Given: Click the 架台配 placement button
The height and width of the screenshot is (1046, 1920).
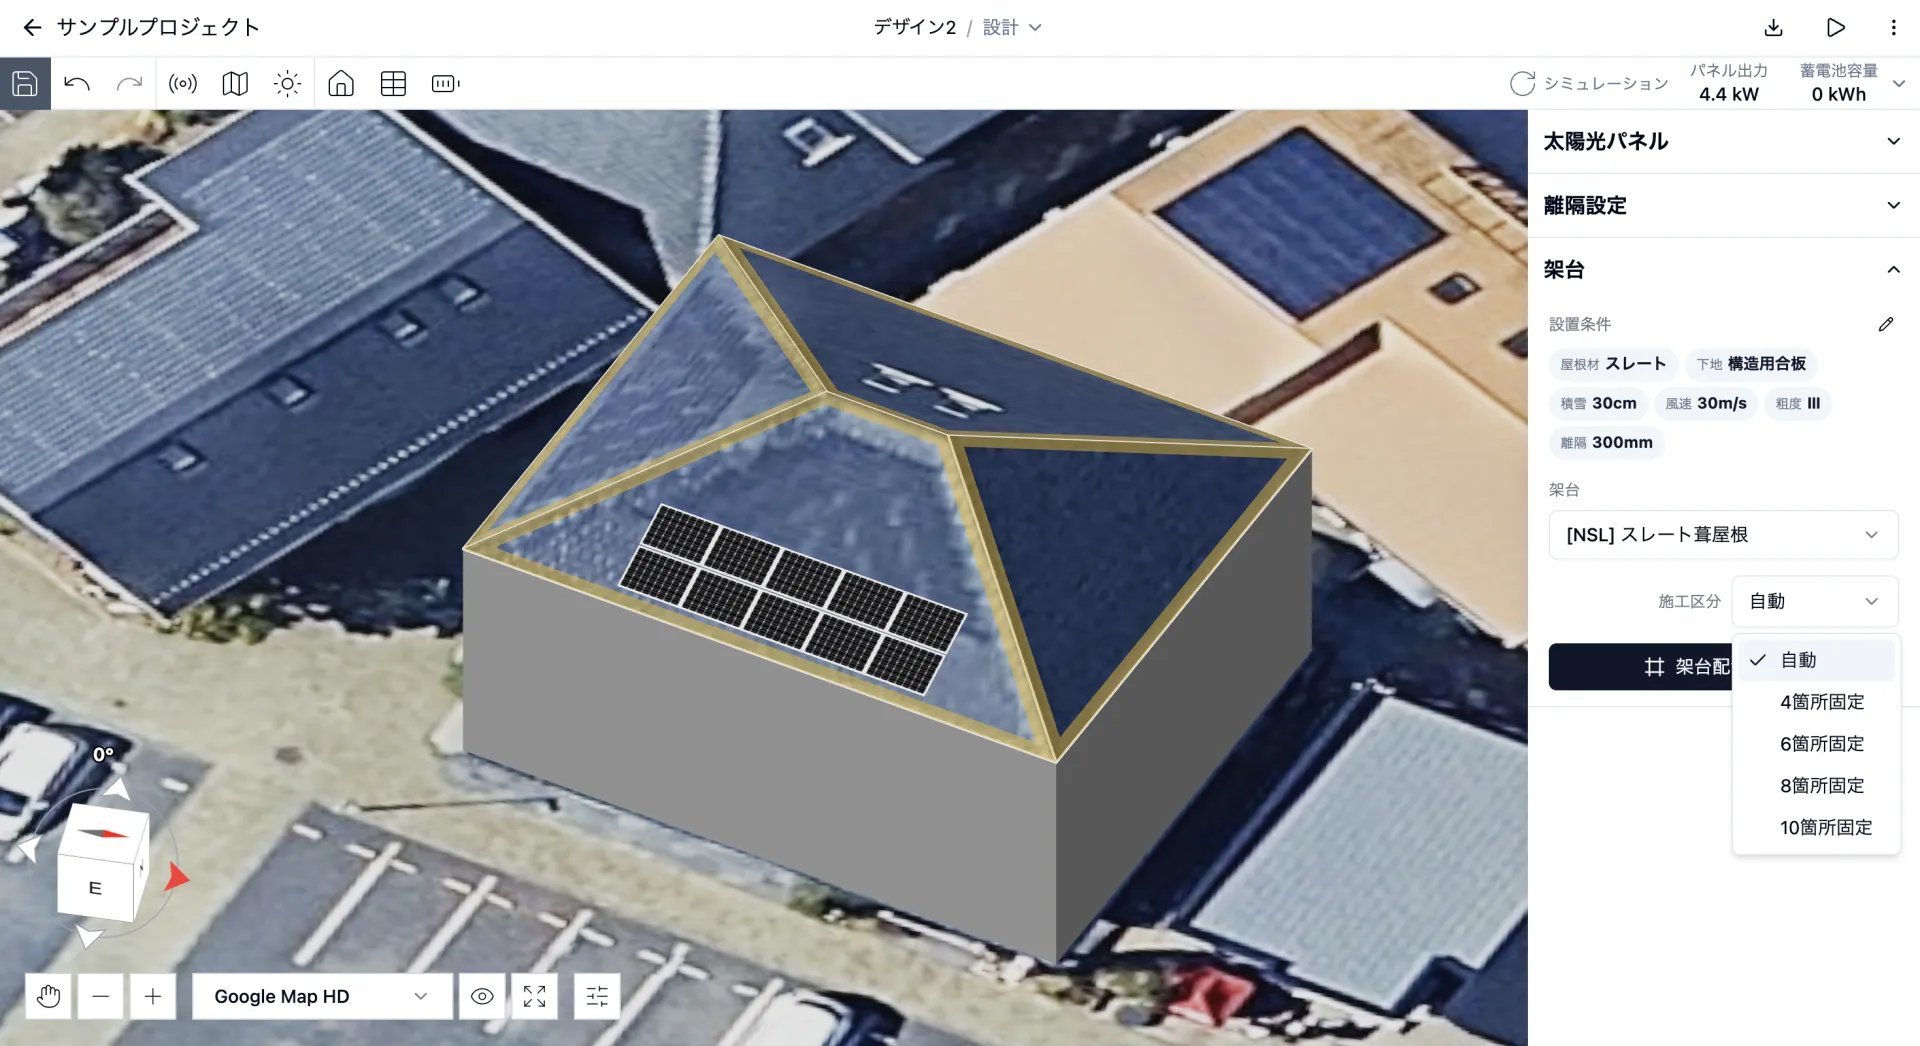Looking at the screenshot, I should (x=1640, y=666).
